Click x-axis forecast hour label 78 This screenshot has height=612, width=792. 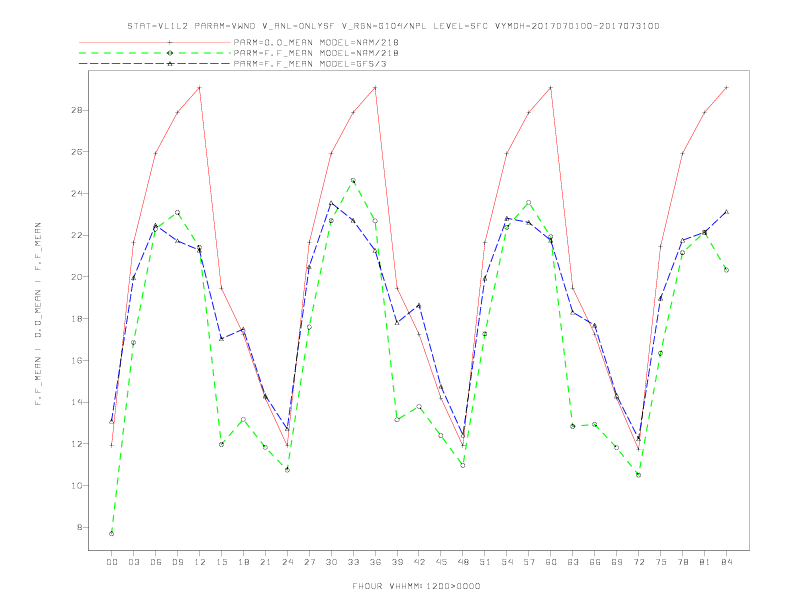tap(683, 562)
